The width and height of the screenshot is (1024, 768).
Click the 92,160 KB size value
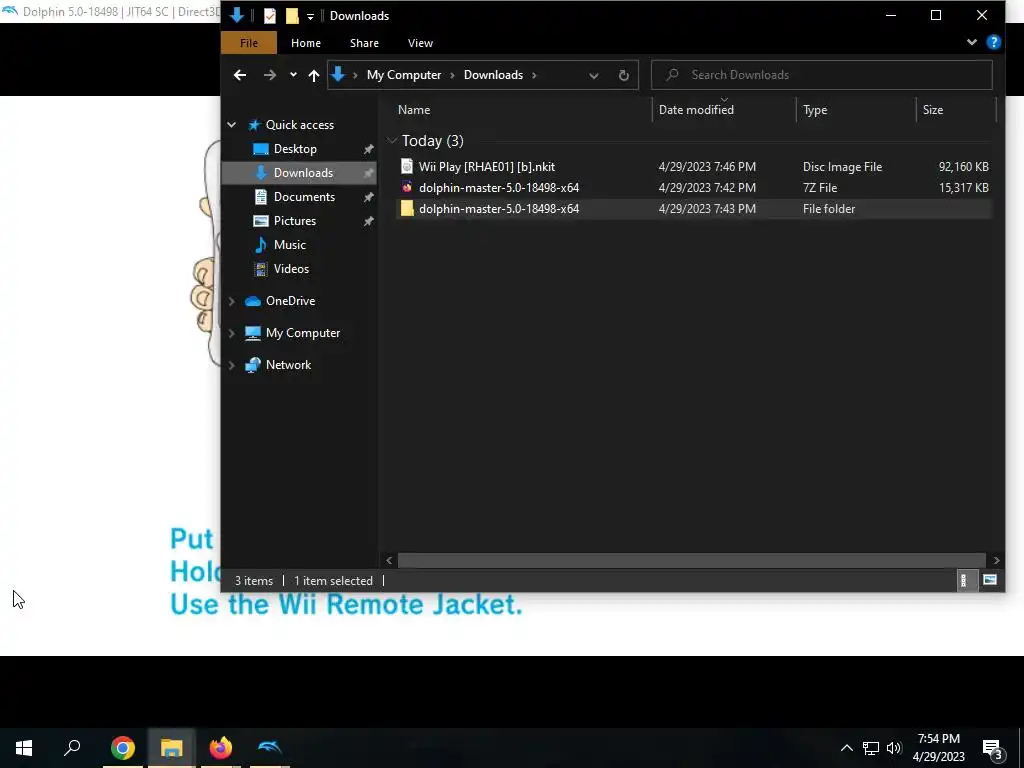point(963,167)
